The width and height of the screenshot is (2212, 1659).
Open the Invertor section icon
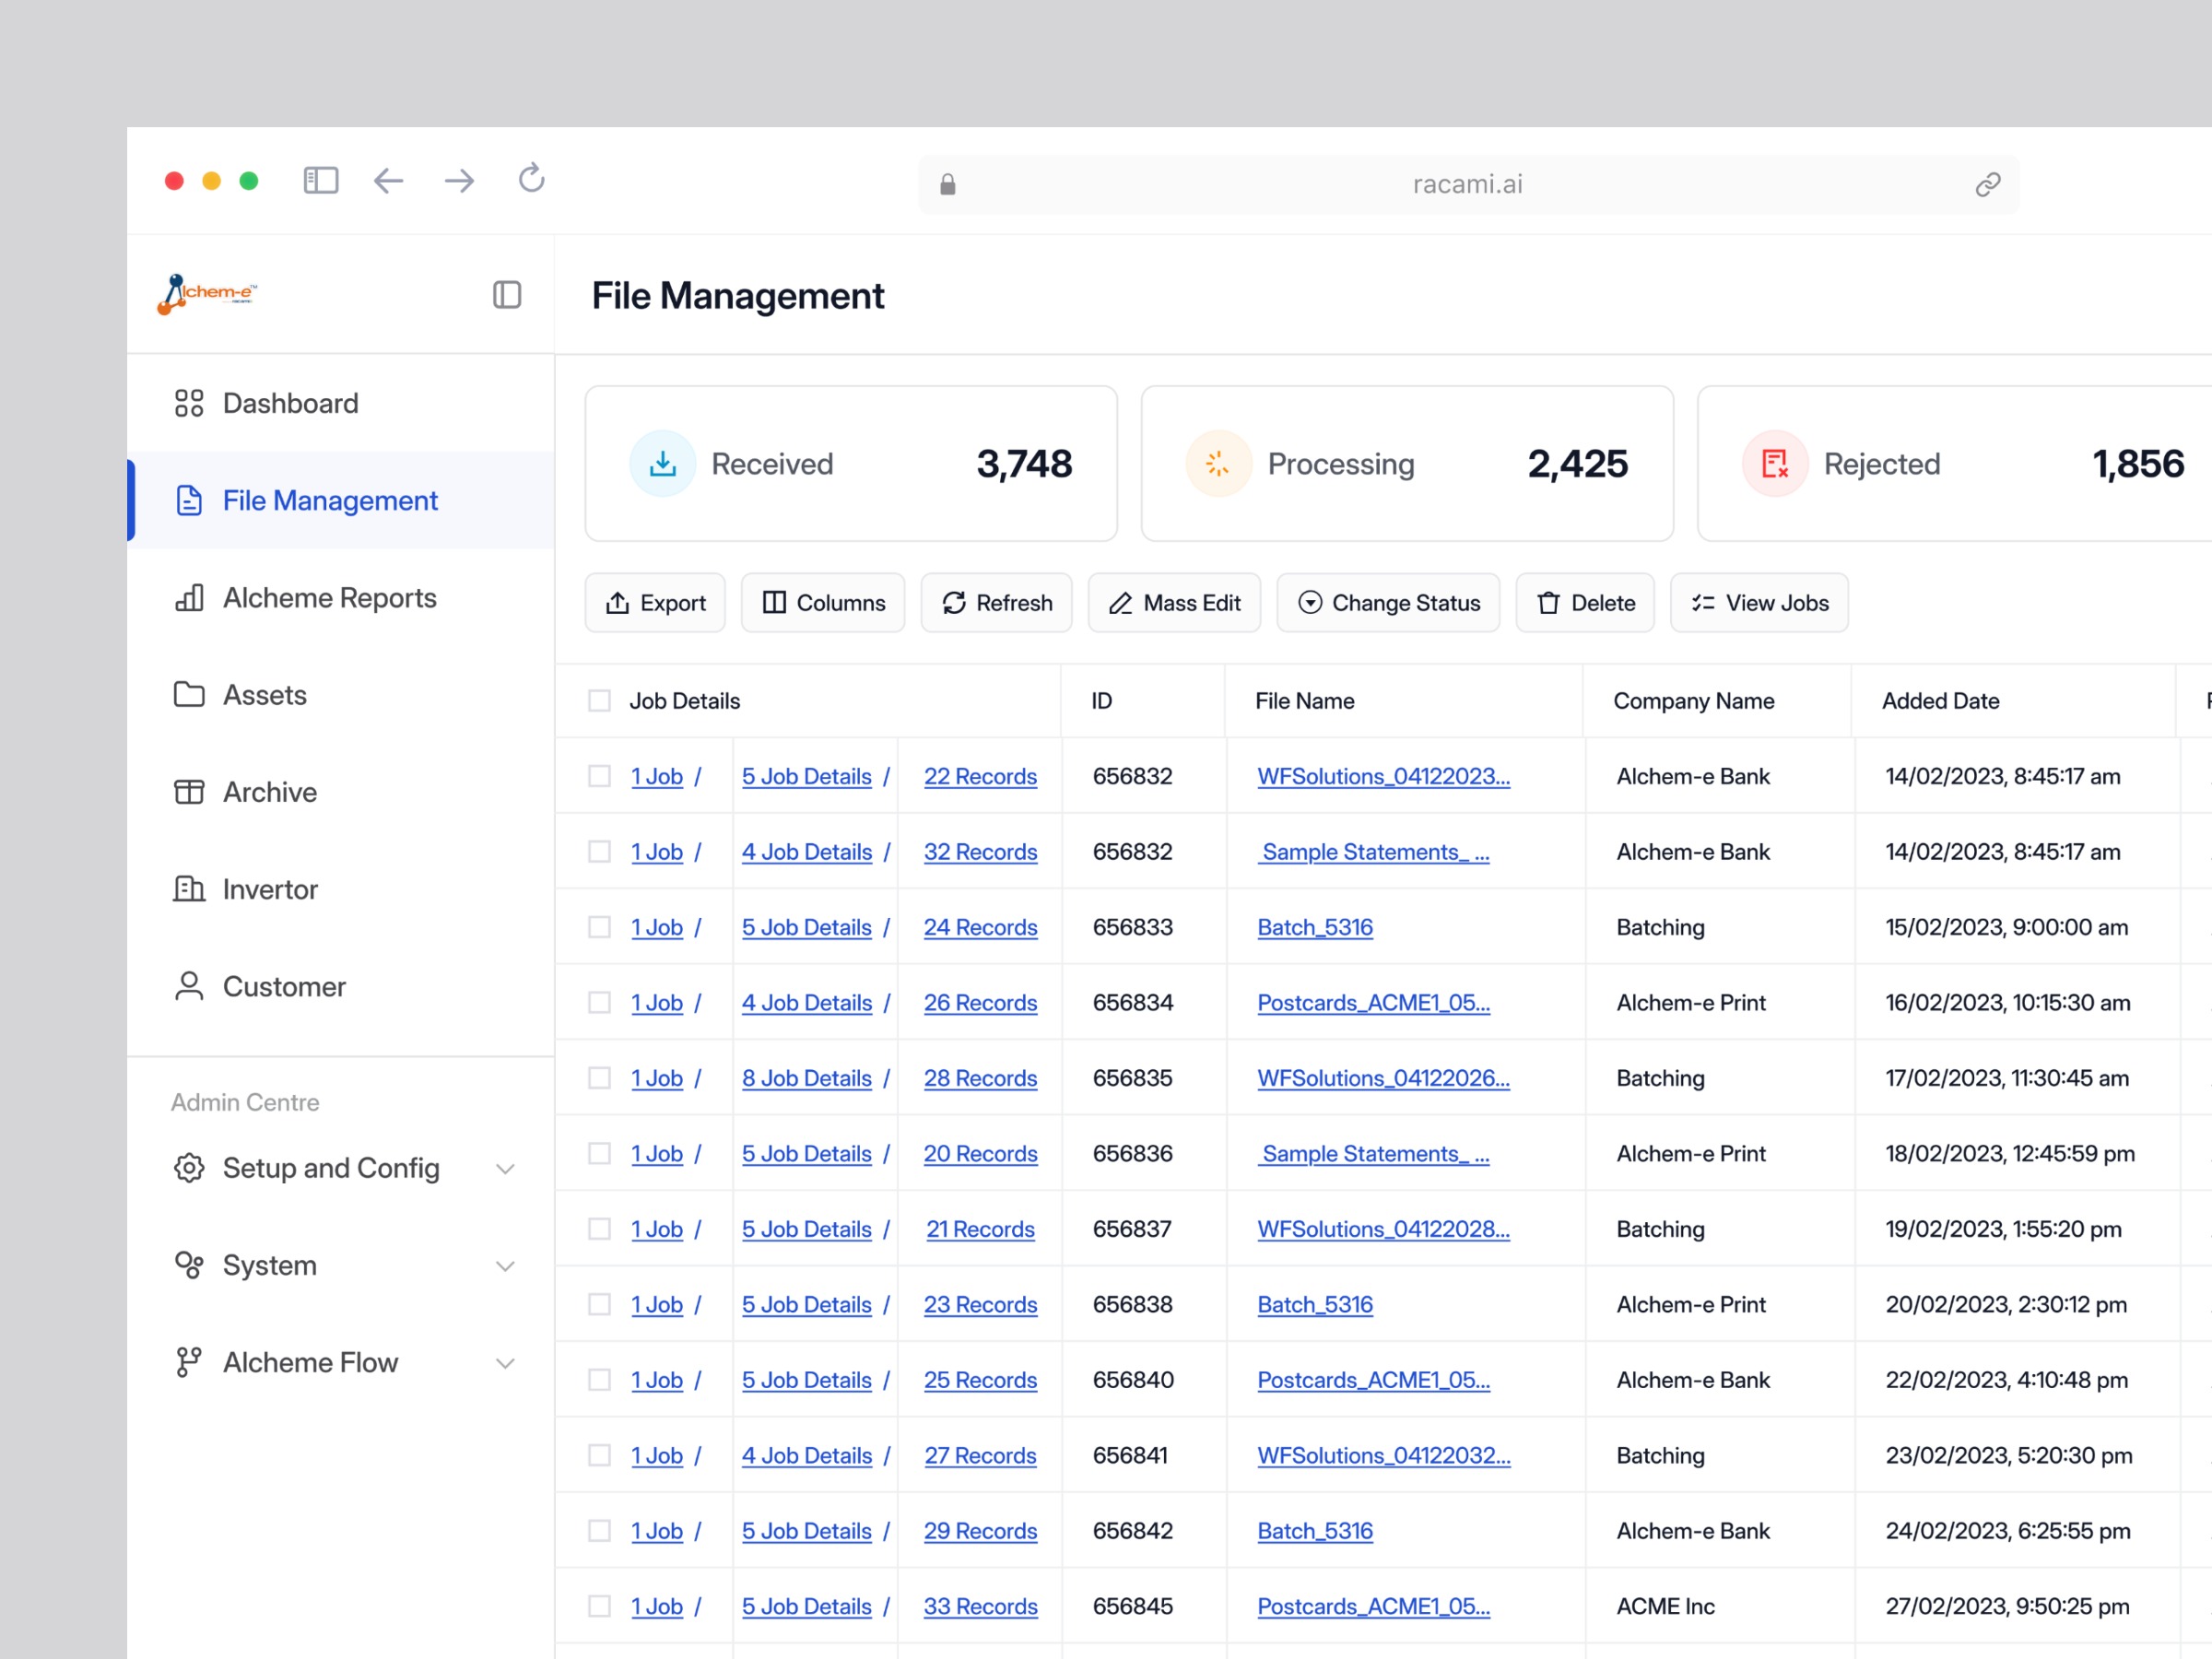click(189, 889)
